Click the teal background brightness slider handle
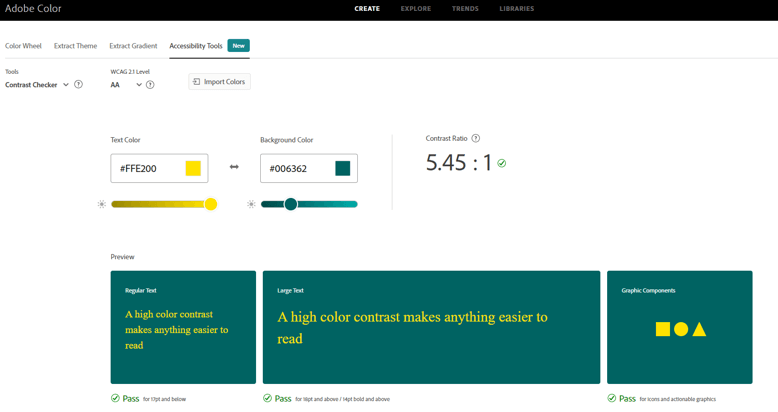 [x=291, y=204]
